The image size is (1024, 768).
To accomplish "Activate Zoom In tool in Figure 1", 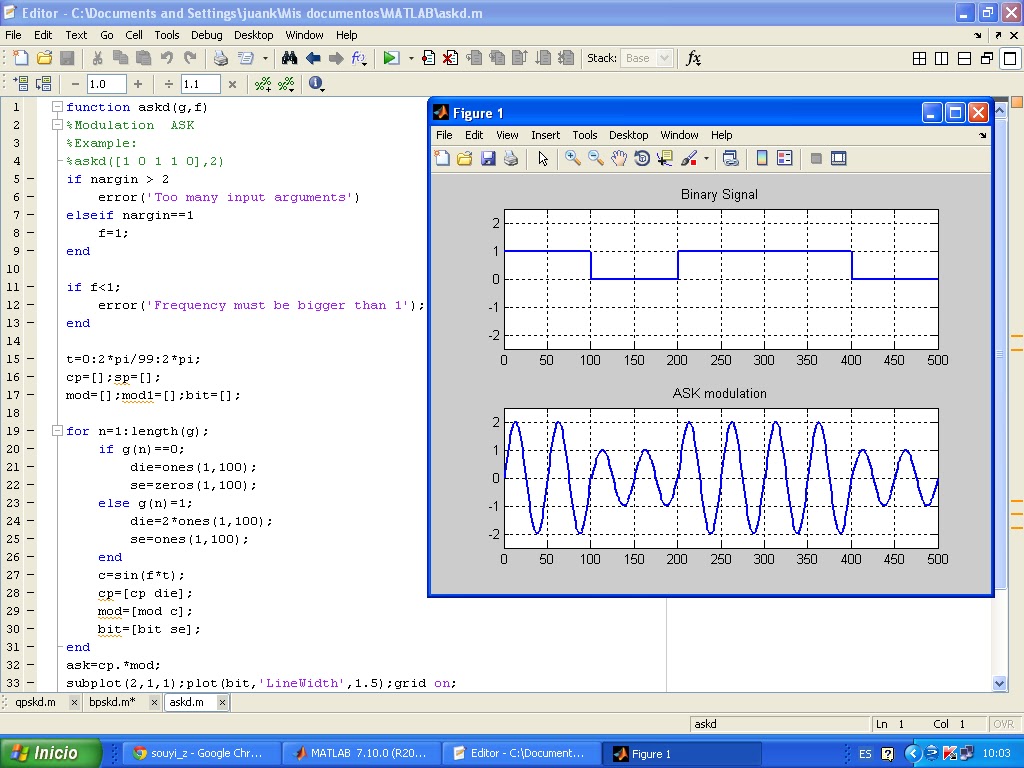I will (x=573, y=158).
